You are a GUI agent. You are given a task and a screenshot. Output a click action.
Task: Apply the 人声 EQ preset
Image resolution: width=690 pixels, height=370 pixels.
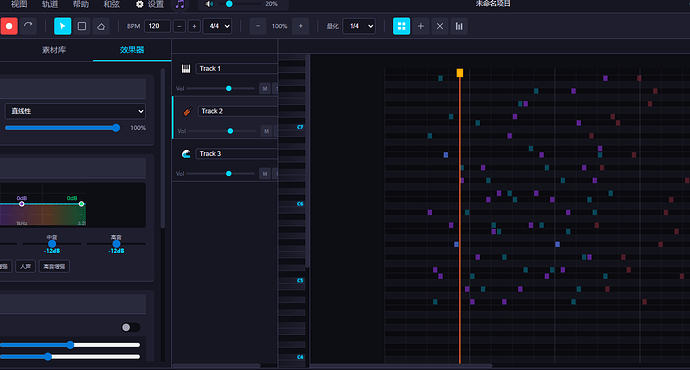26,266
